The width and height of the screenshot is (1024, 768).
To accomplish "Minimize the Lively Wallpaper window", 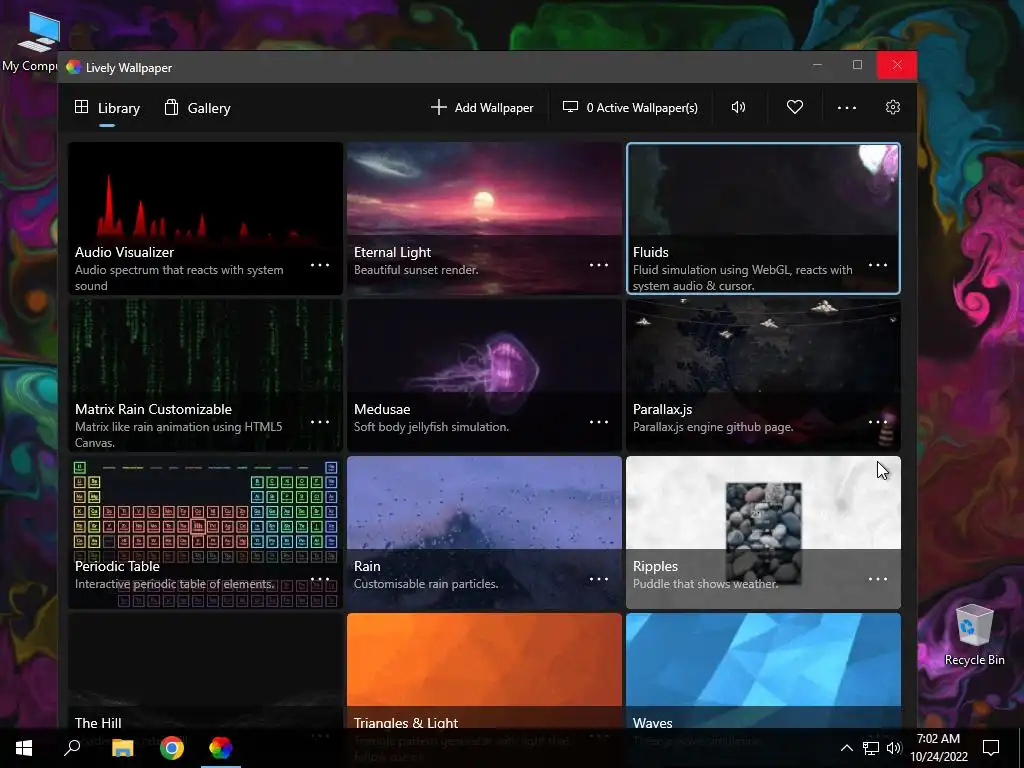I will click(817, 65).
